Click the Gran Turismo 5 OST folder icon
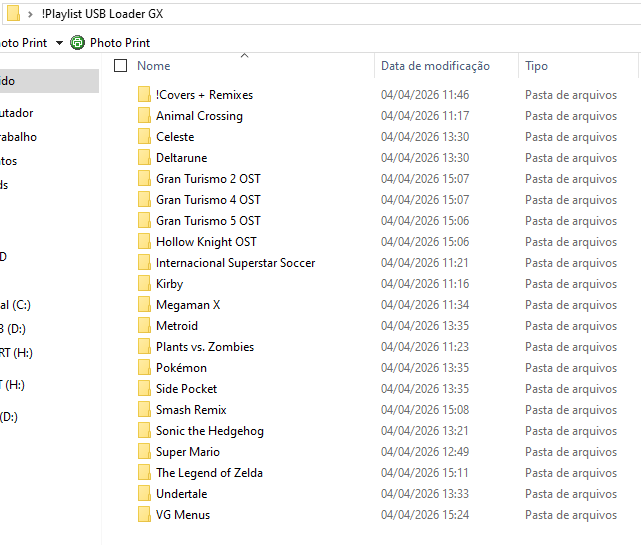 (x=144, y=220)
